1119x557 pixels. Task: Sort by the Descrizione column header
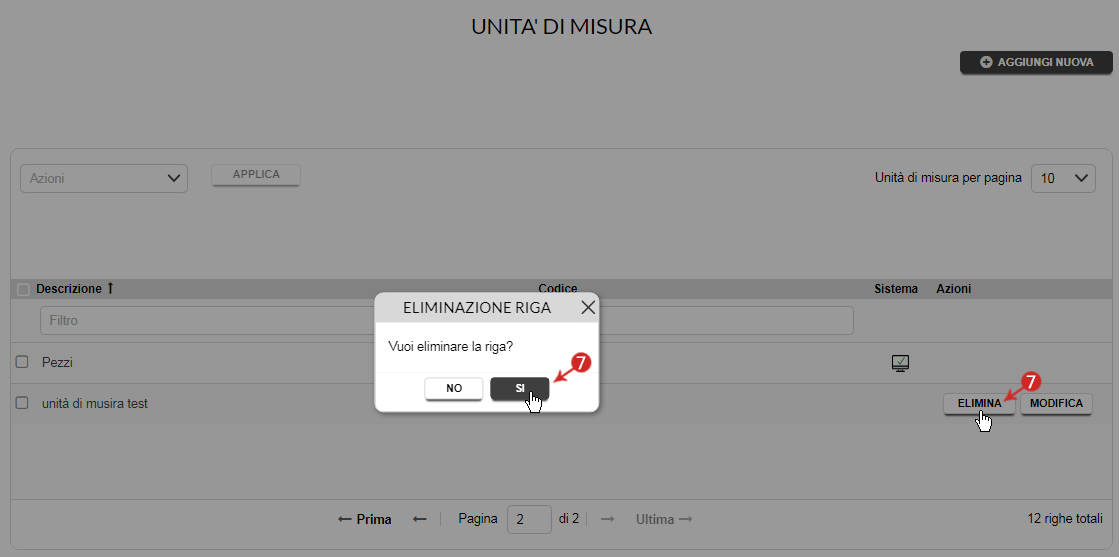click(x=75, y=288)
